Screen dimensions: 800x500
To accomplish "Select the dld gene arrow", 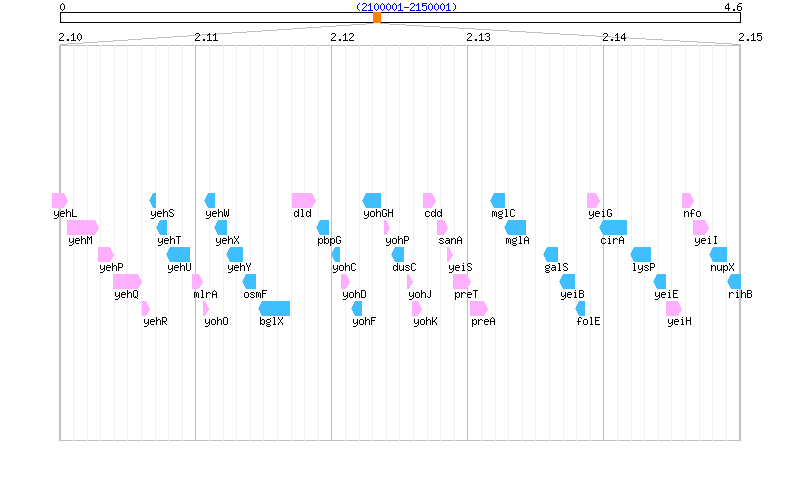I will (303, 200).
